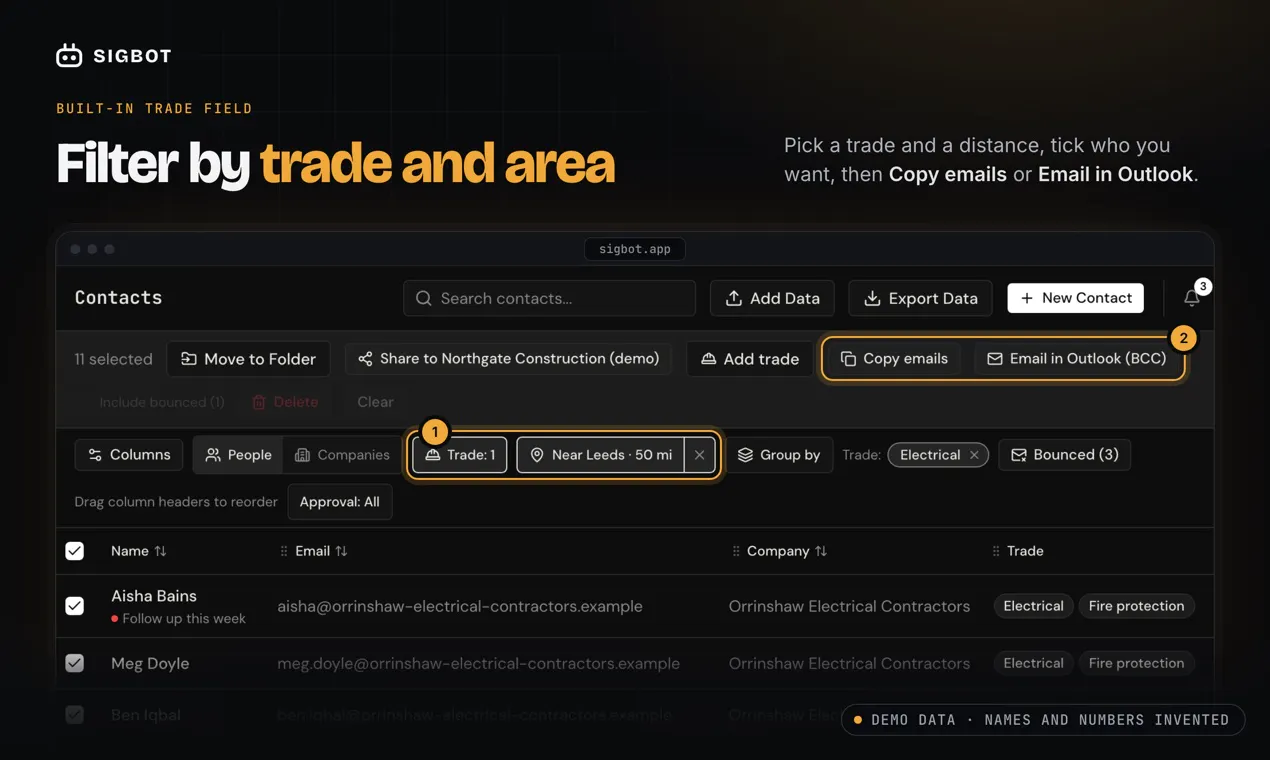Clear the Near Leeds location filter
1270x760 pixels.
coord(699,455)
